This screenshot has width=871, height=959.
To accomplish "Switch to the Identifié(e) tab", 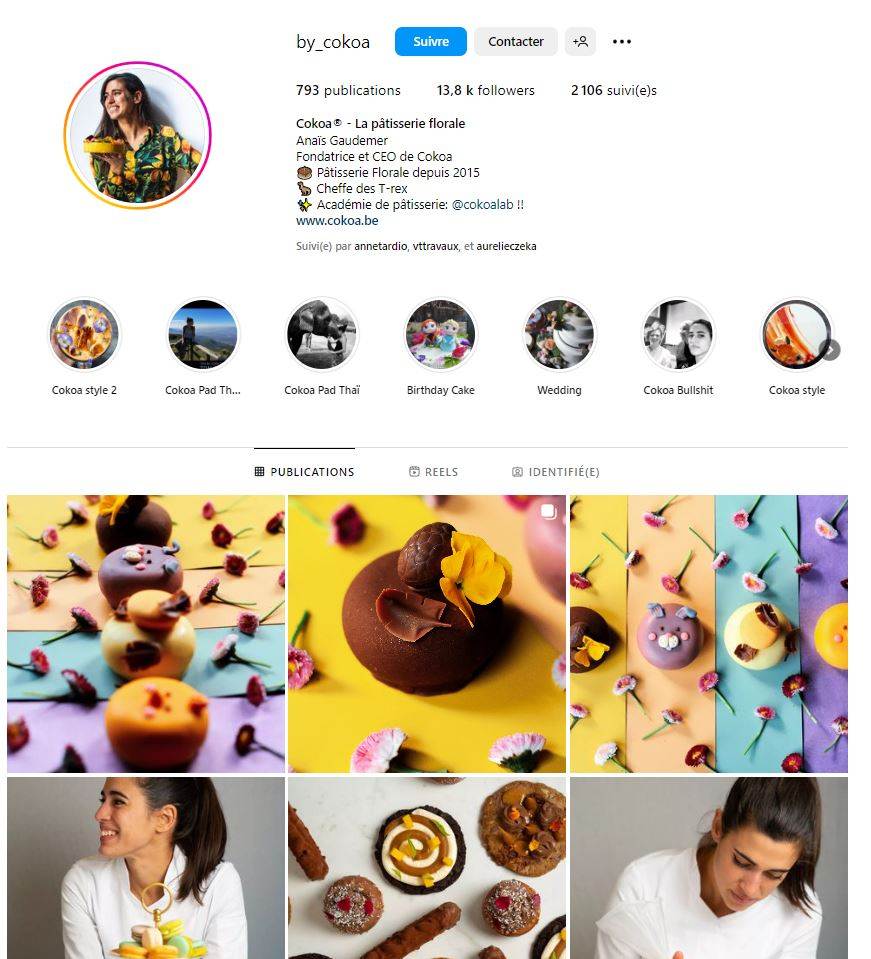I will click(x=555, y=472).
